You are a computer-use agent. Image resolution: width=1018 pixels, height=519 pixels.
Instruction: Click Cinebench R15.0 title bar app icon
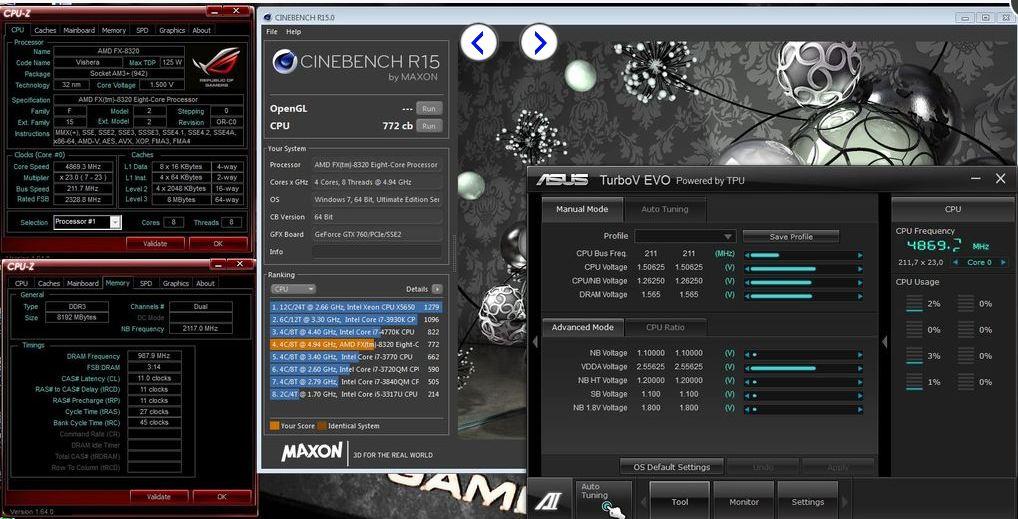(x=268, y=18)
